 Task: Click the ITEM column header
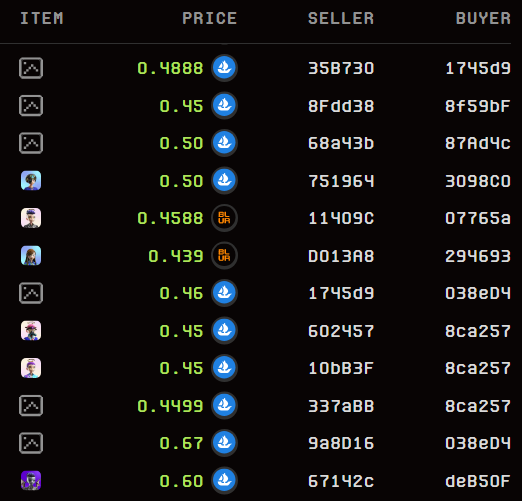pyautogui.click(x=42, y=18)
